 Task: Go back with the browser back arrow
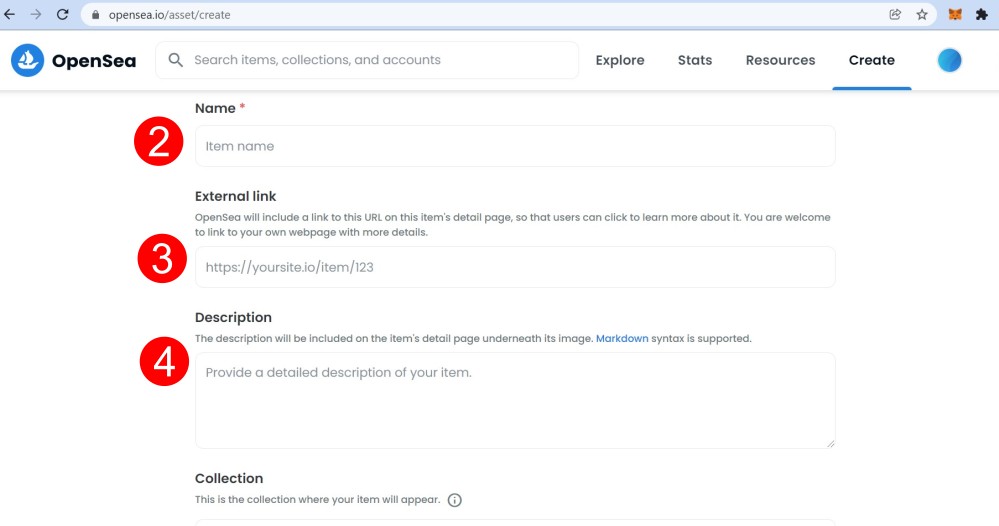pyautogui.click(x=10, y=14)
